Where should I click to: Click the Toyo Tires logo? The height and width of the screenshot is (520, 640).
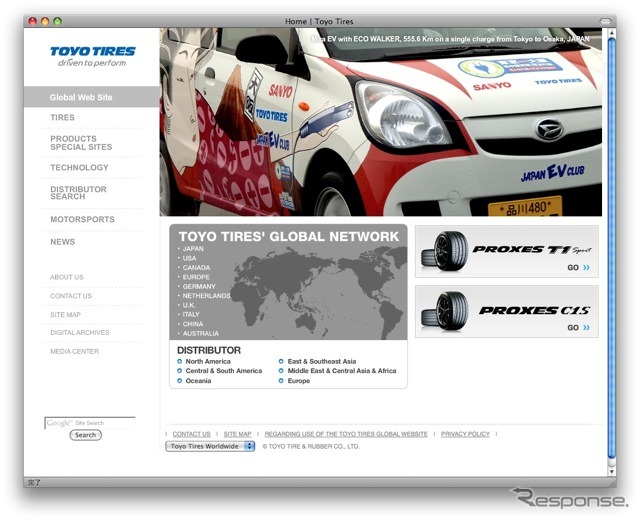tap(93, 56)
